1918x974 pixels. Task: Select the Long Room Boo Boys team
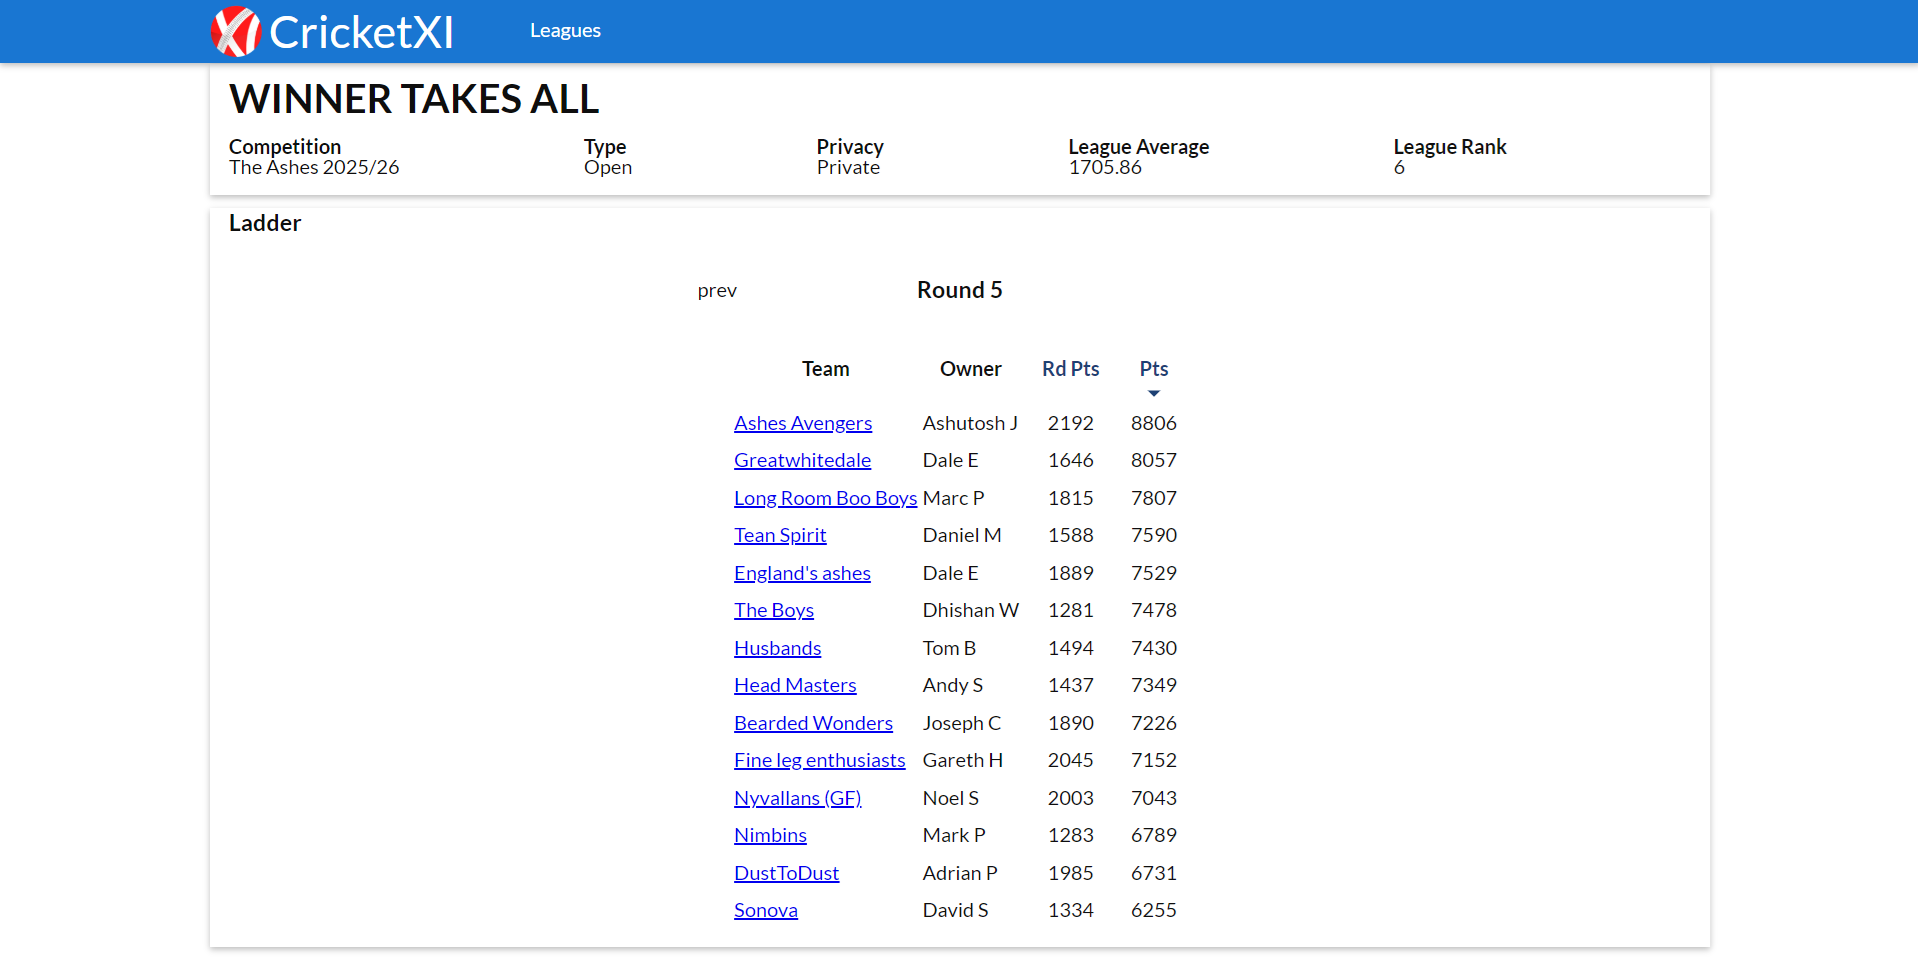pos(825,498)
